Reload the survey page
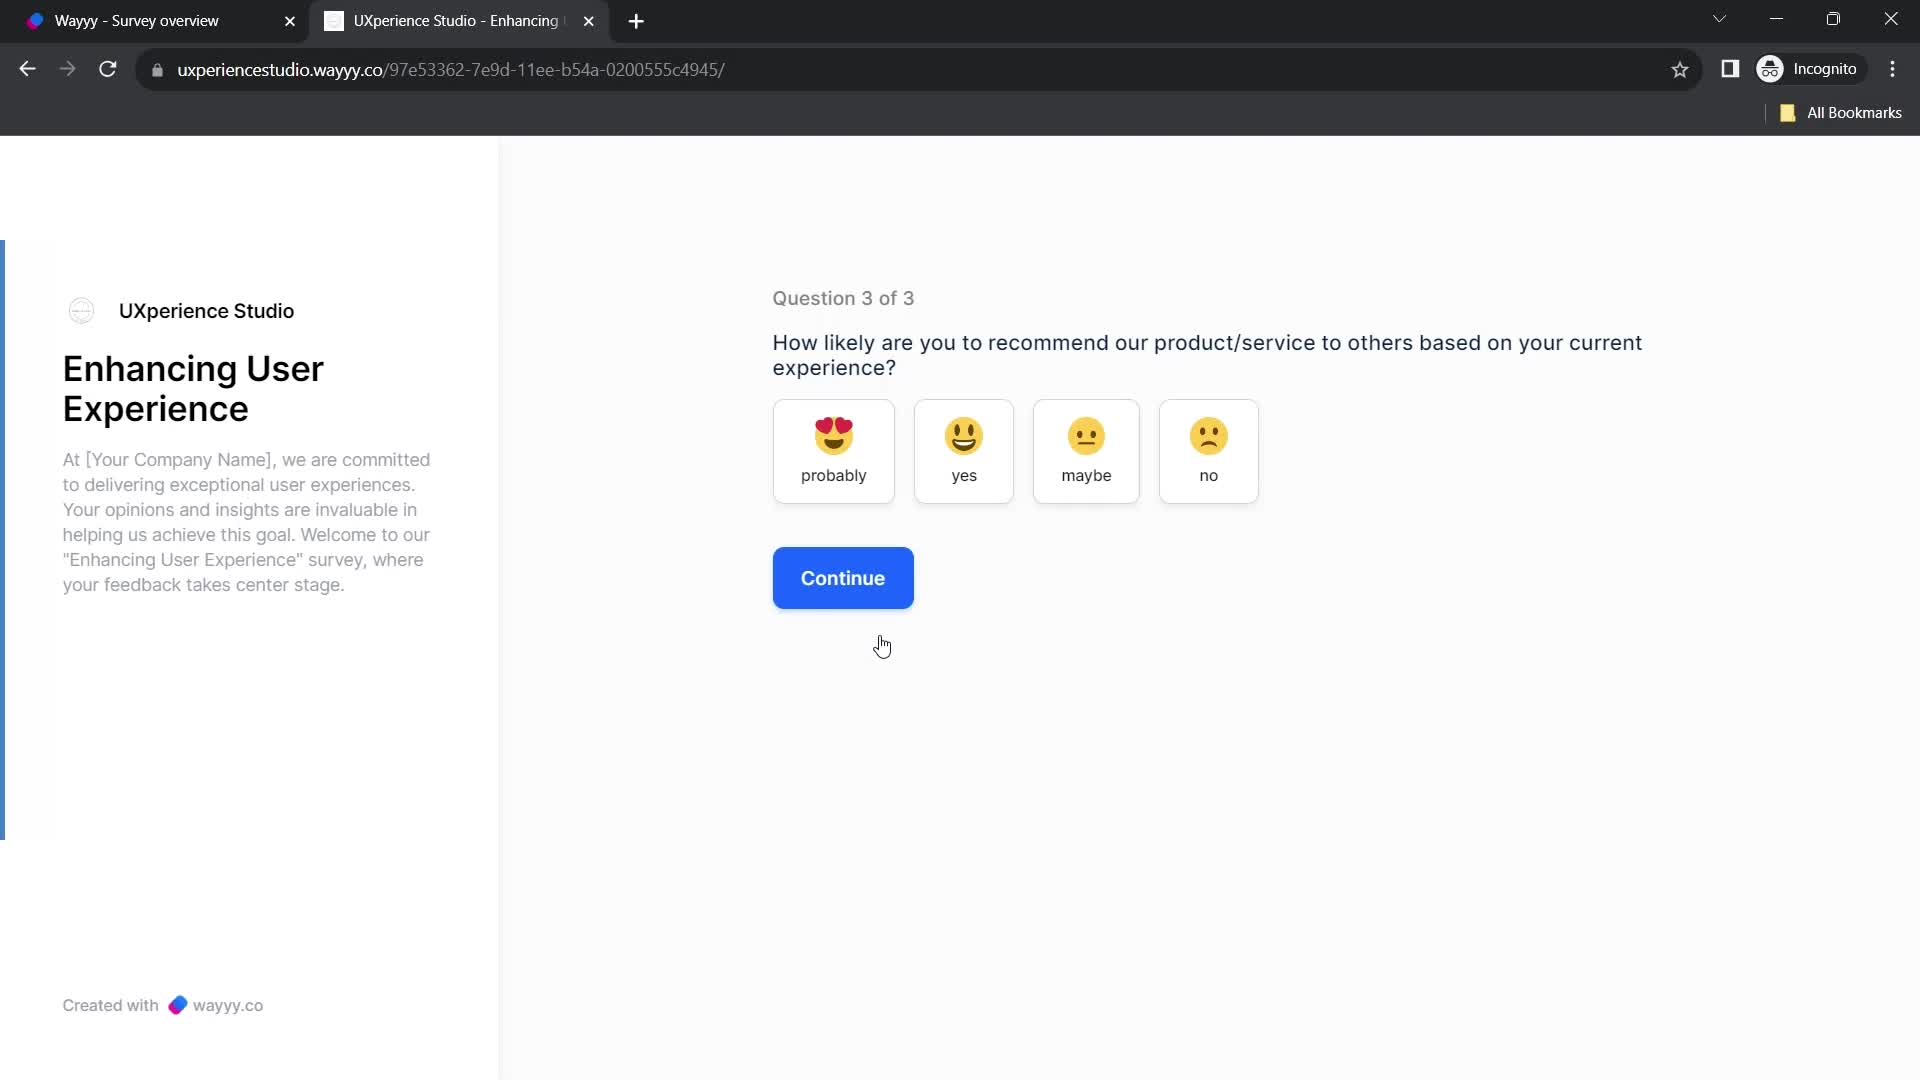Viewport: 1920px width, 1080px height. pos(108,69)
